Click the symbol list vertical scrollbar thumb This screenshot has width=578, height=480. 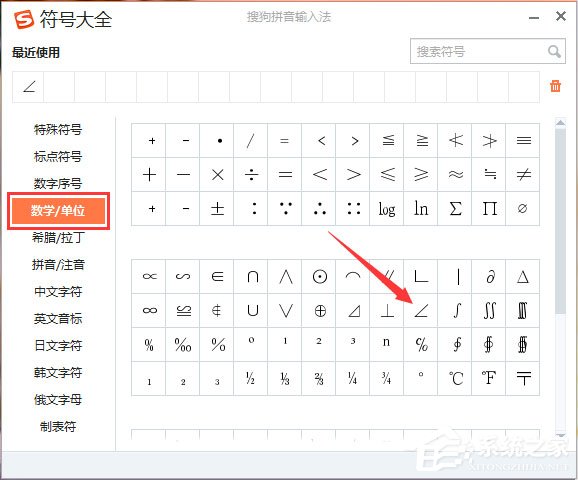coord(560,221)
